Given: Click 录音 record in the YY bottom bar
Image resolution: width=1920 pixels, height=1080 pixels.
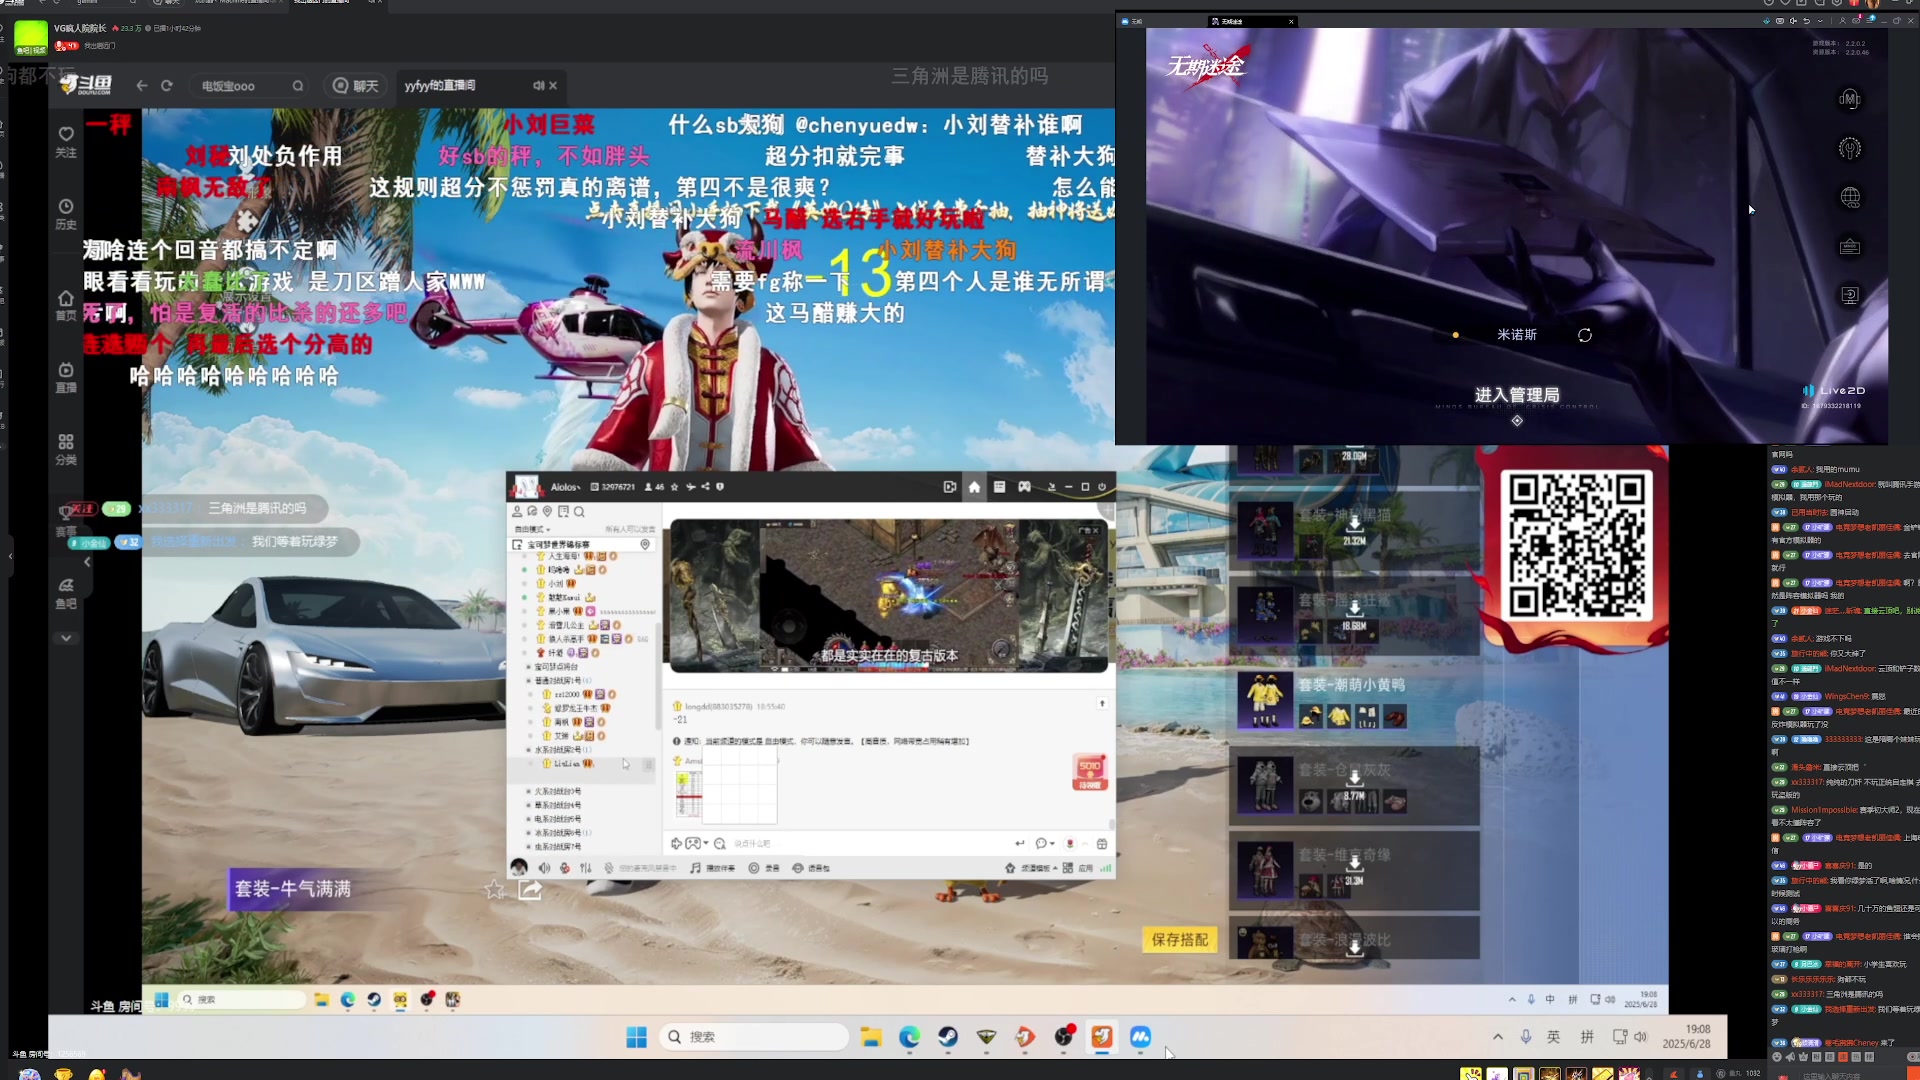Looking at the screenshot, I should (764, 868).
